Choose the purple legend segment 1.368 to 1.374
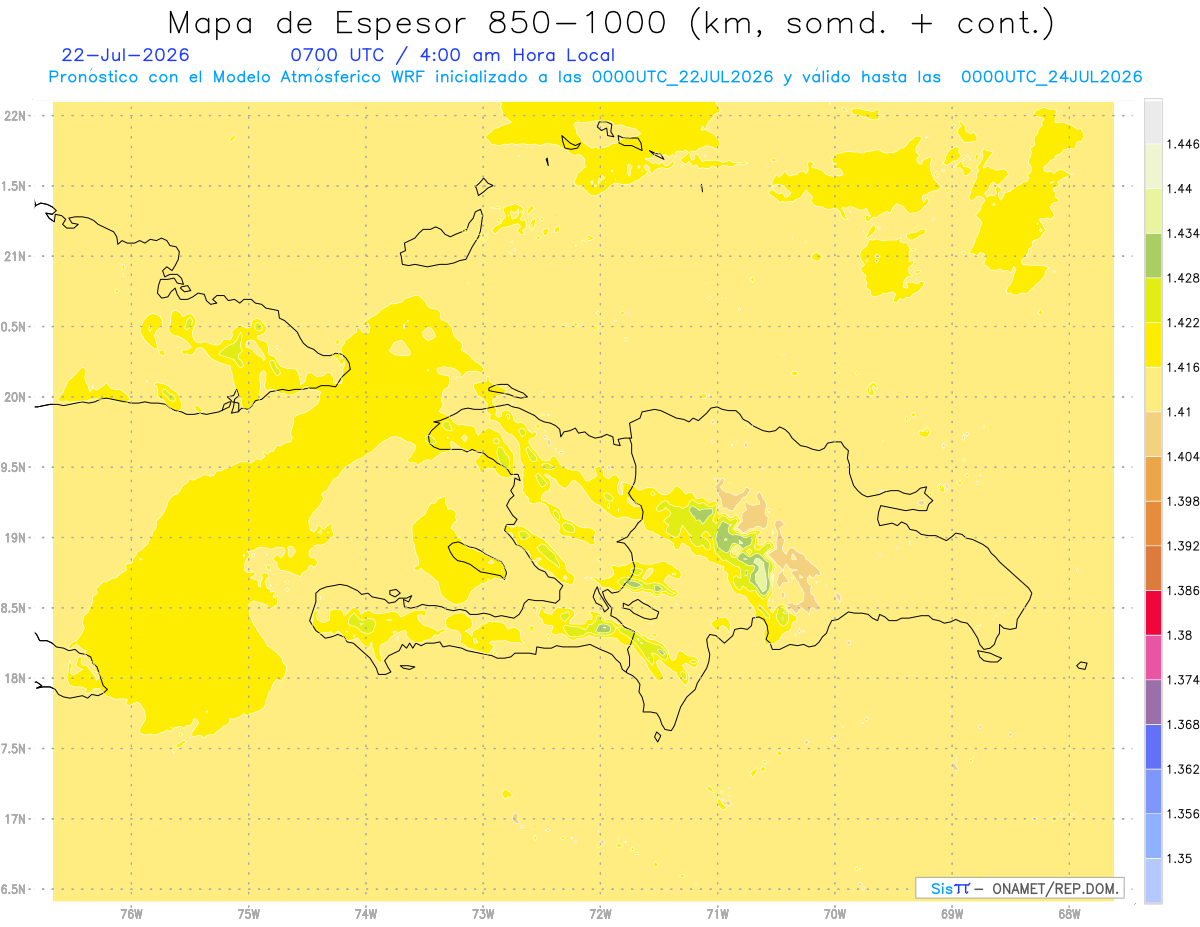Image resolution: width=1200 pixels, height=927 pixels. pos(1153,702)
